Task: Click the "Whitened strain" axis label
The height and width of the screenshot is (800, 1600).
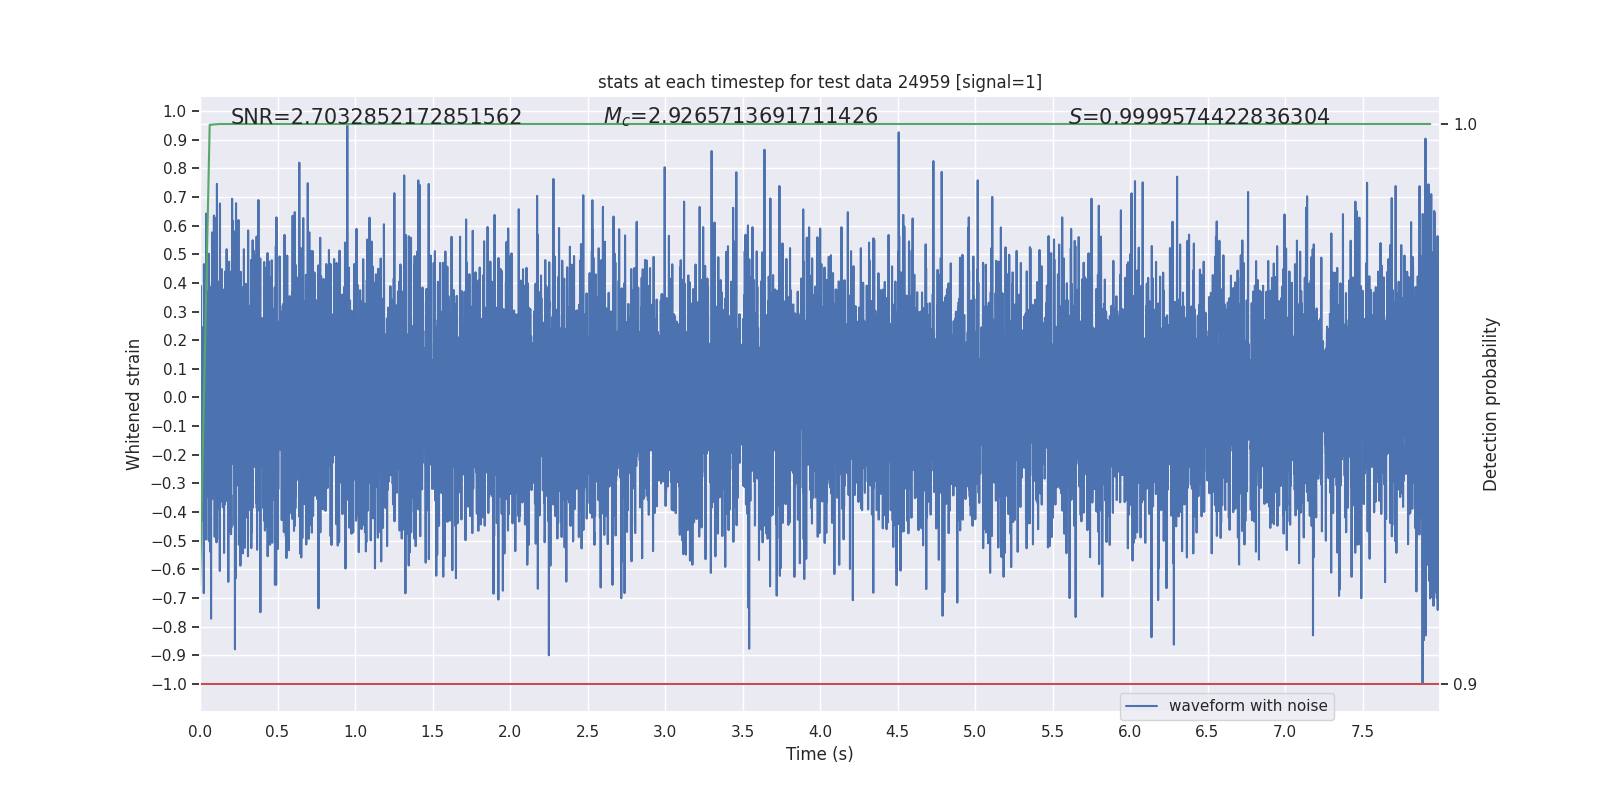Action: (x=133, y=404)
